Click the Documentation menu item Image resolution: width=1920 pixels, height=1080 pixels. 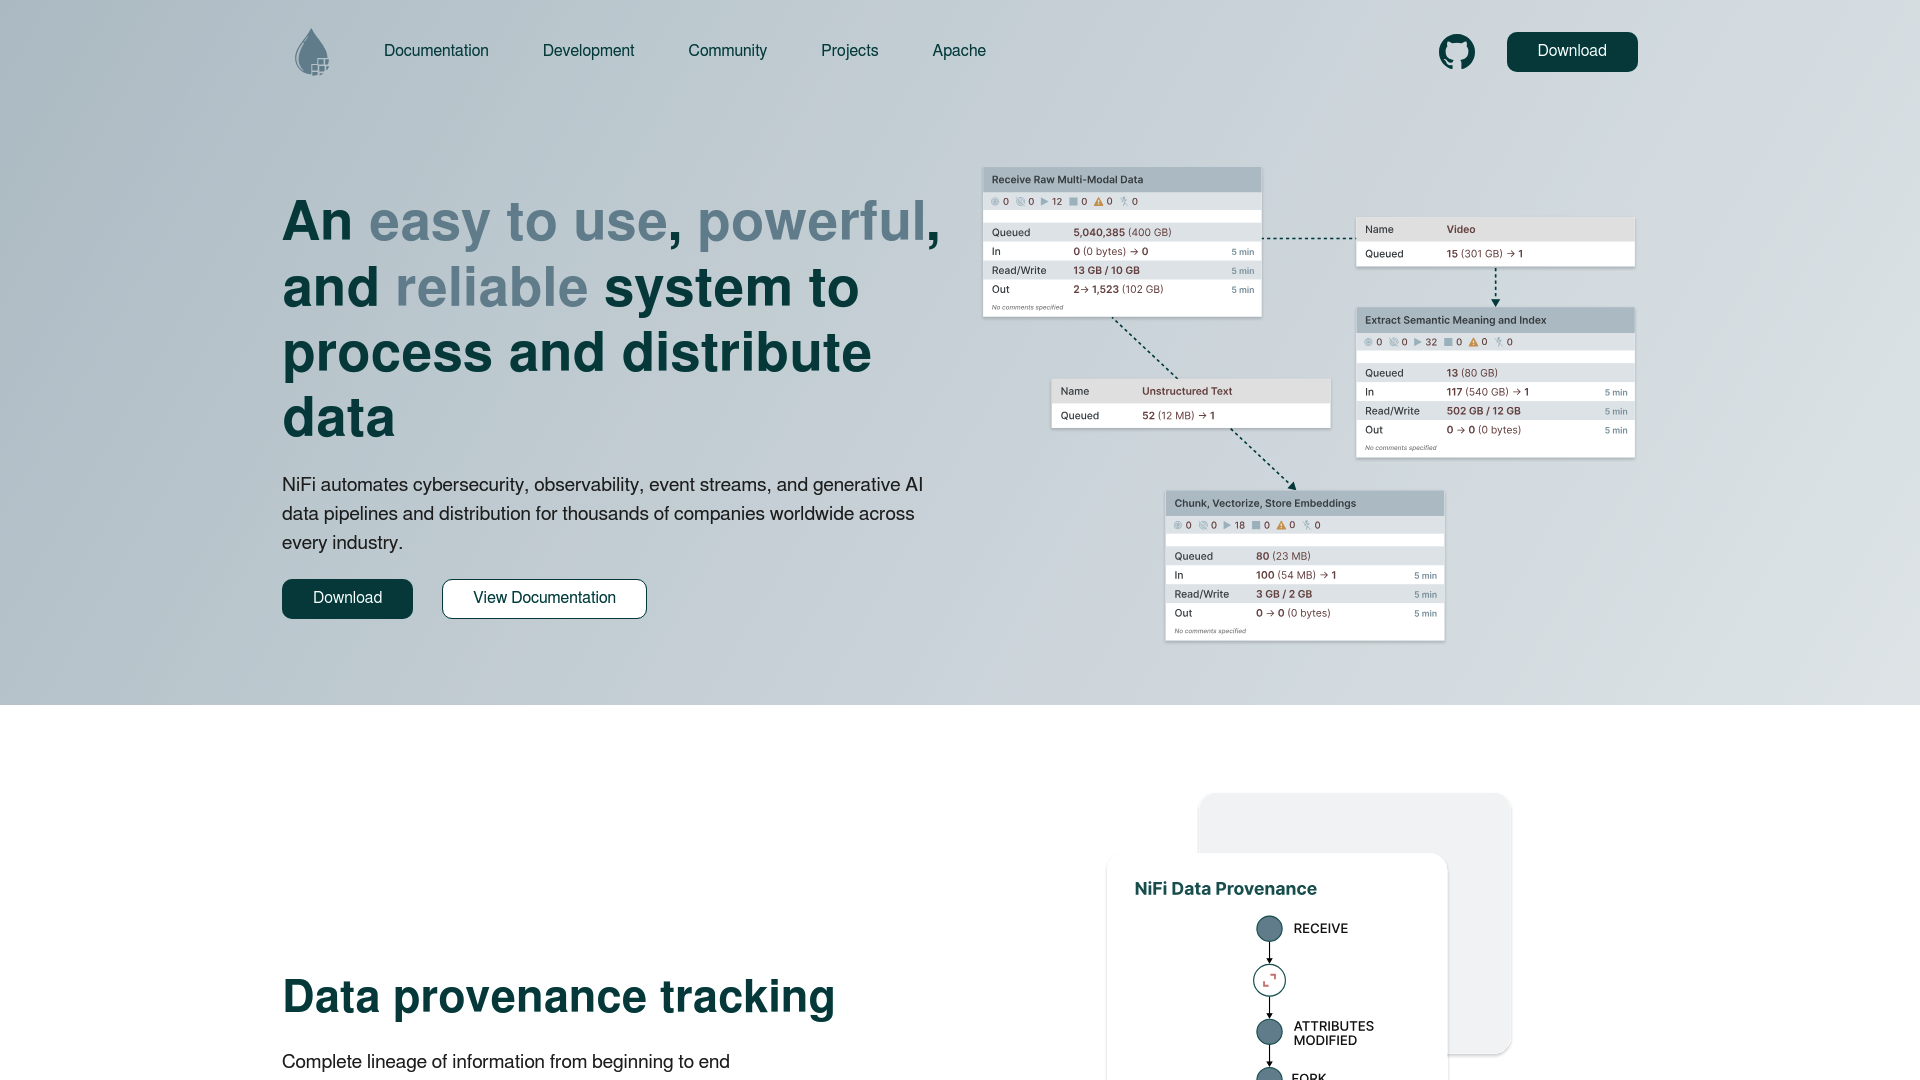pyautogui.click(x=435, y=51)
